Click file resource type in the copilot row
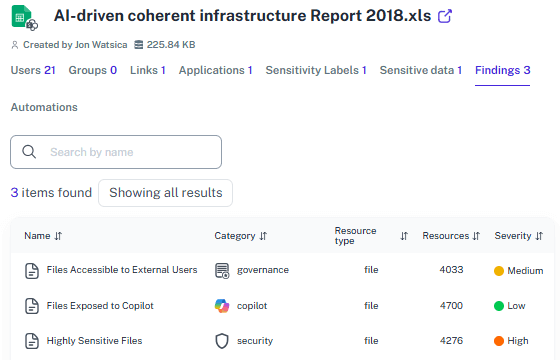Viewport: 560px width, 360px height. (x=371, y=306)
